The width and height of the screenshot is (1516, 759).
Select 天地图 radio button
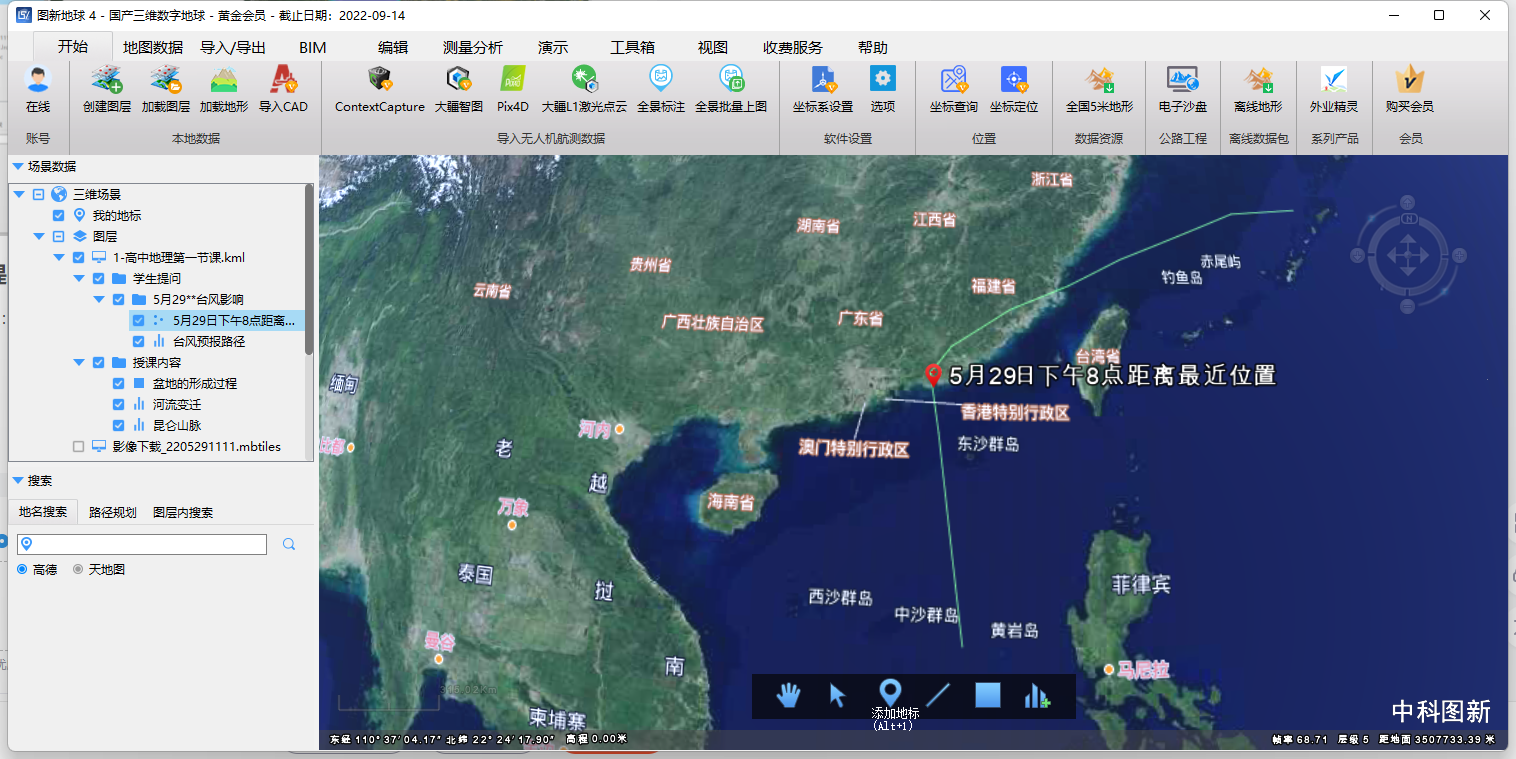(x=78, y=569)
